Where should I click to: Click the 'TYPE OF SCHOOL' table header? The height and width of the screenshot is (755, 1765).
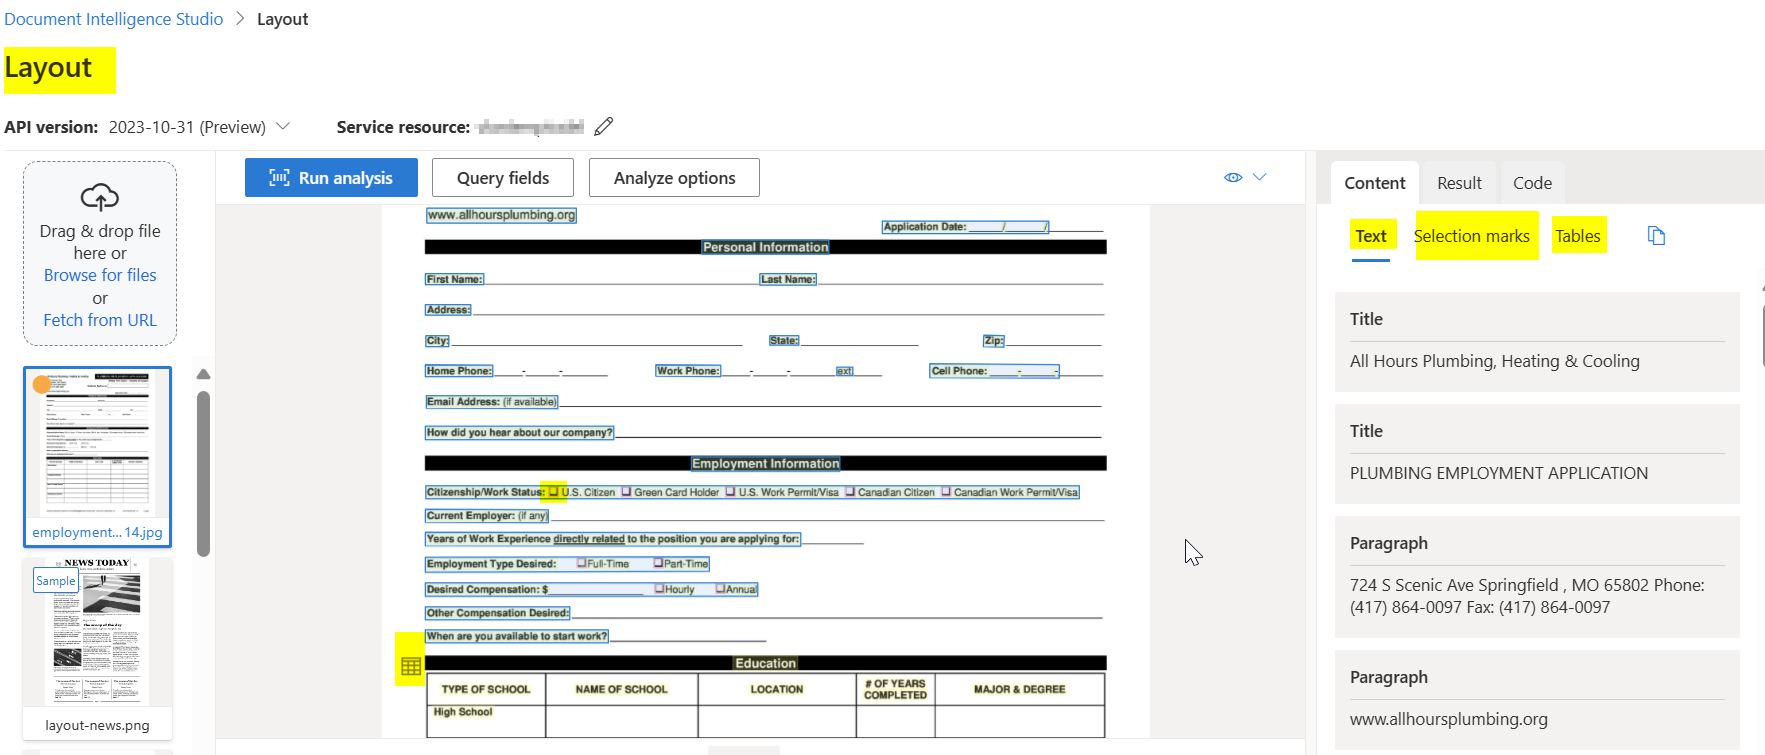[x=486, y=689]
